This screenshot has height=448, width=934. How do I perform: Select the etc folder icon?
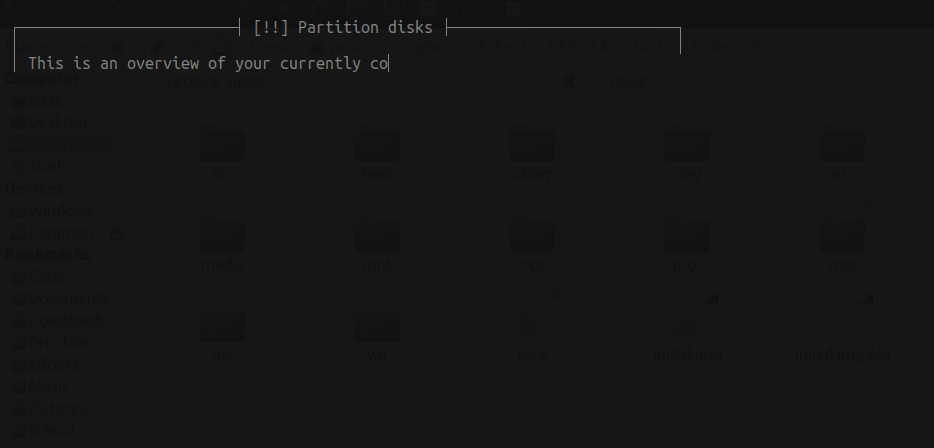pyautogui.click(x=842, y=144)
